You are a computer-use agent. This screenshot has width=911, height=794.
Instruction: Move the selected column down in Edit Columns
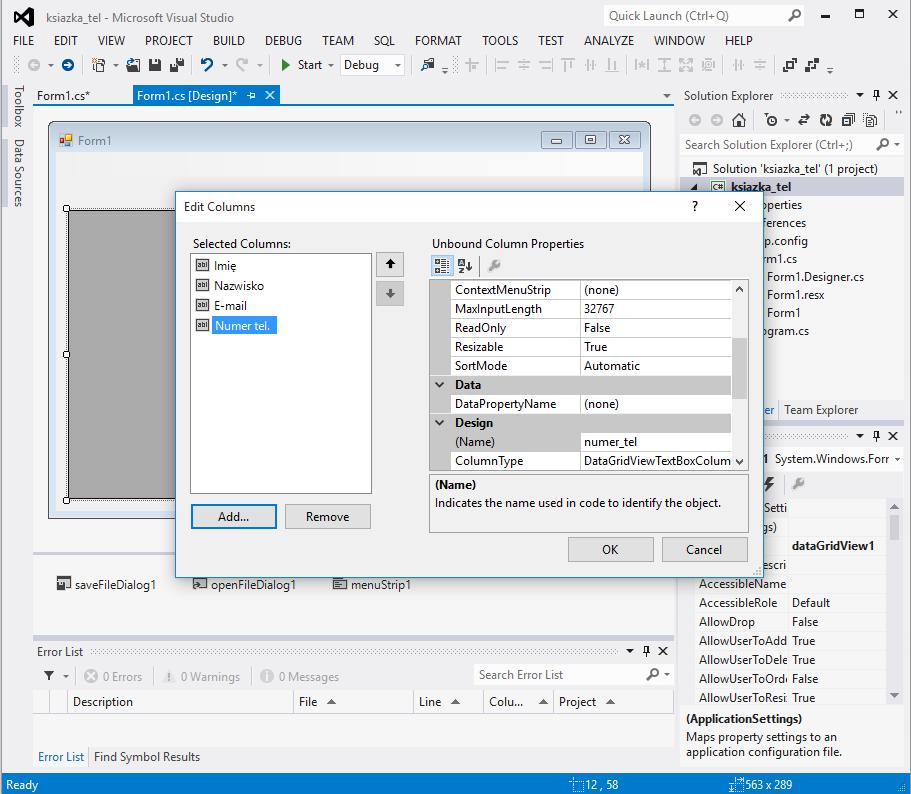[x=390, y=294]
